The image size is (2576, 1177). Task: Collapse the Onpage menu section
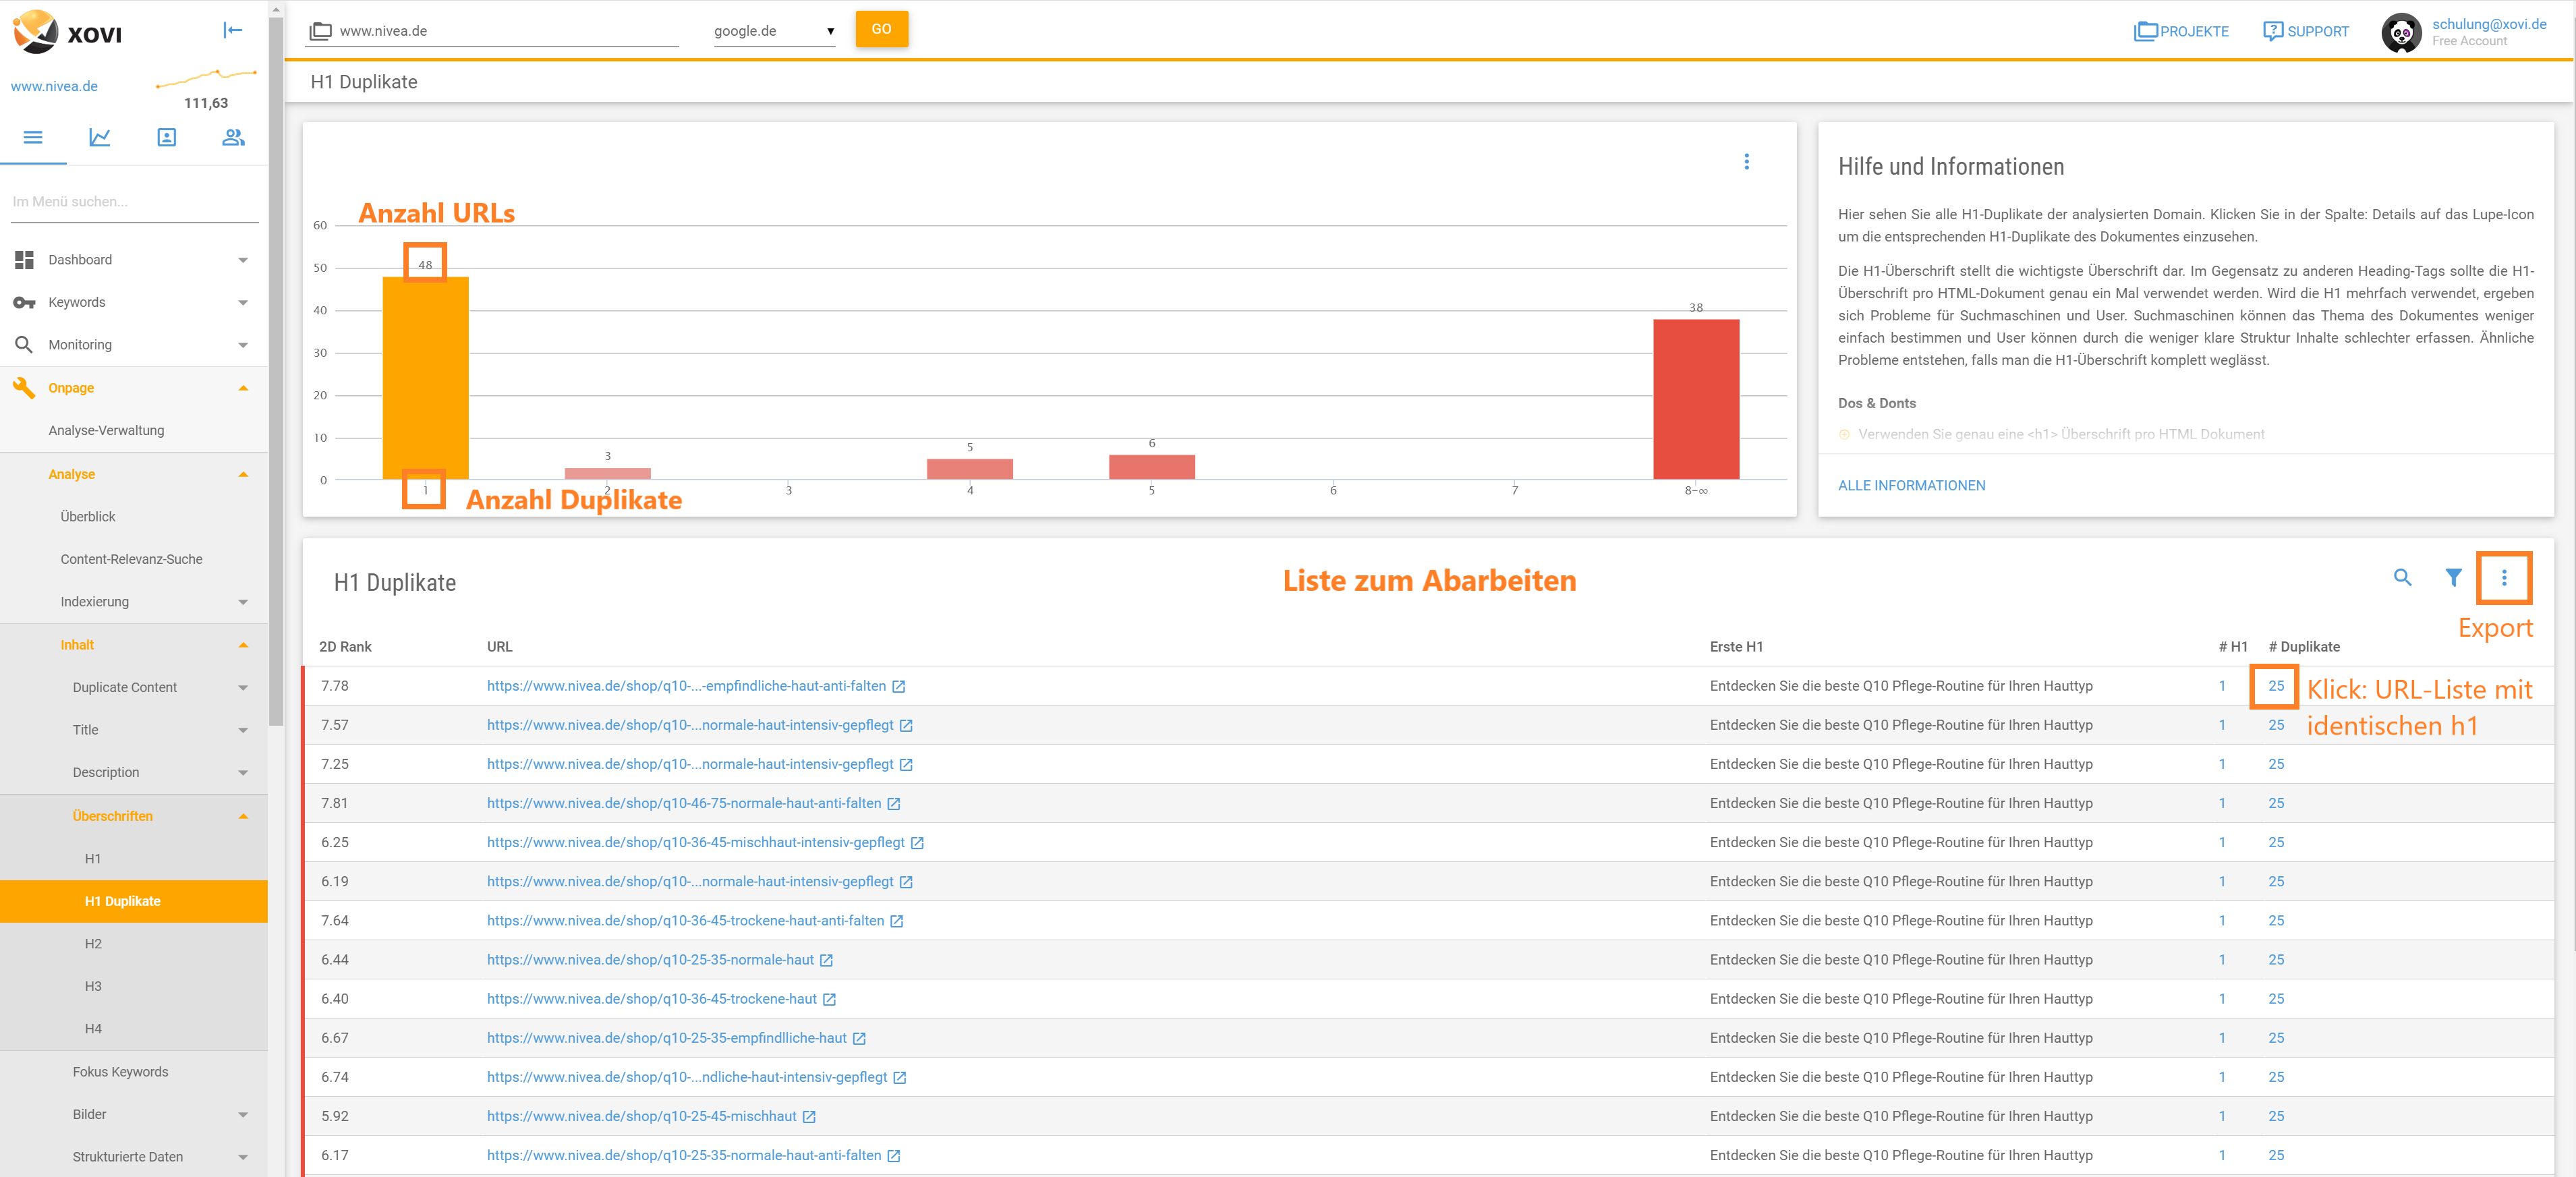tap(243, 388)
